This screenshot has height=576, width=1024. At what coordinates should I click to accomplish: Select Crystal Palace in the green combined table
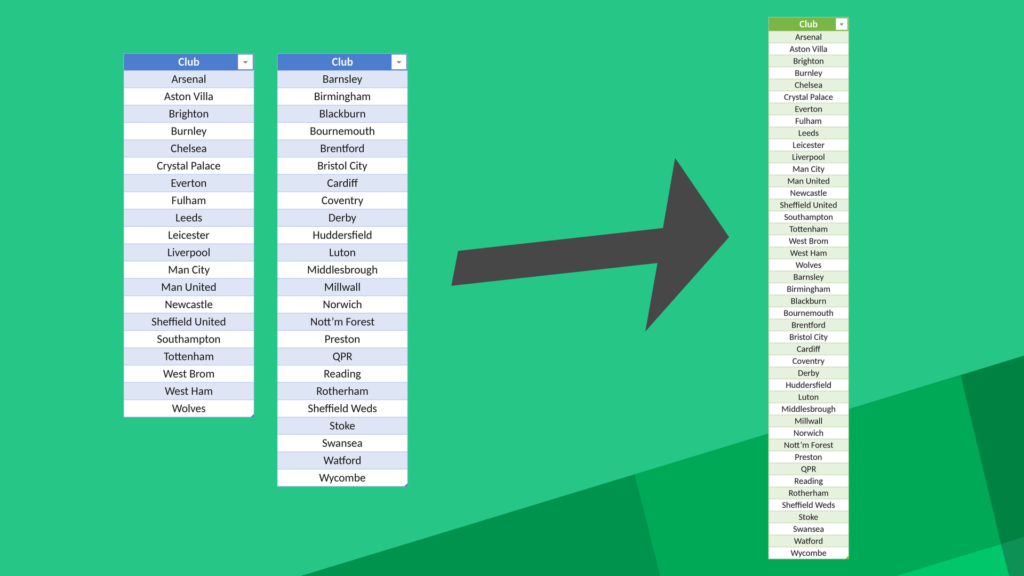point(808,97)
